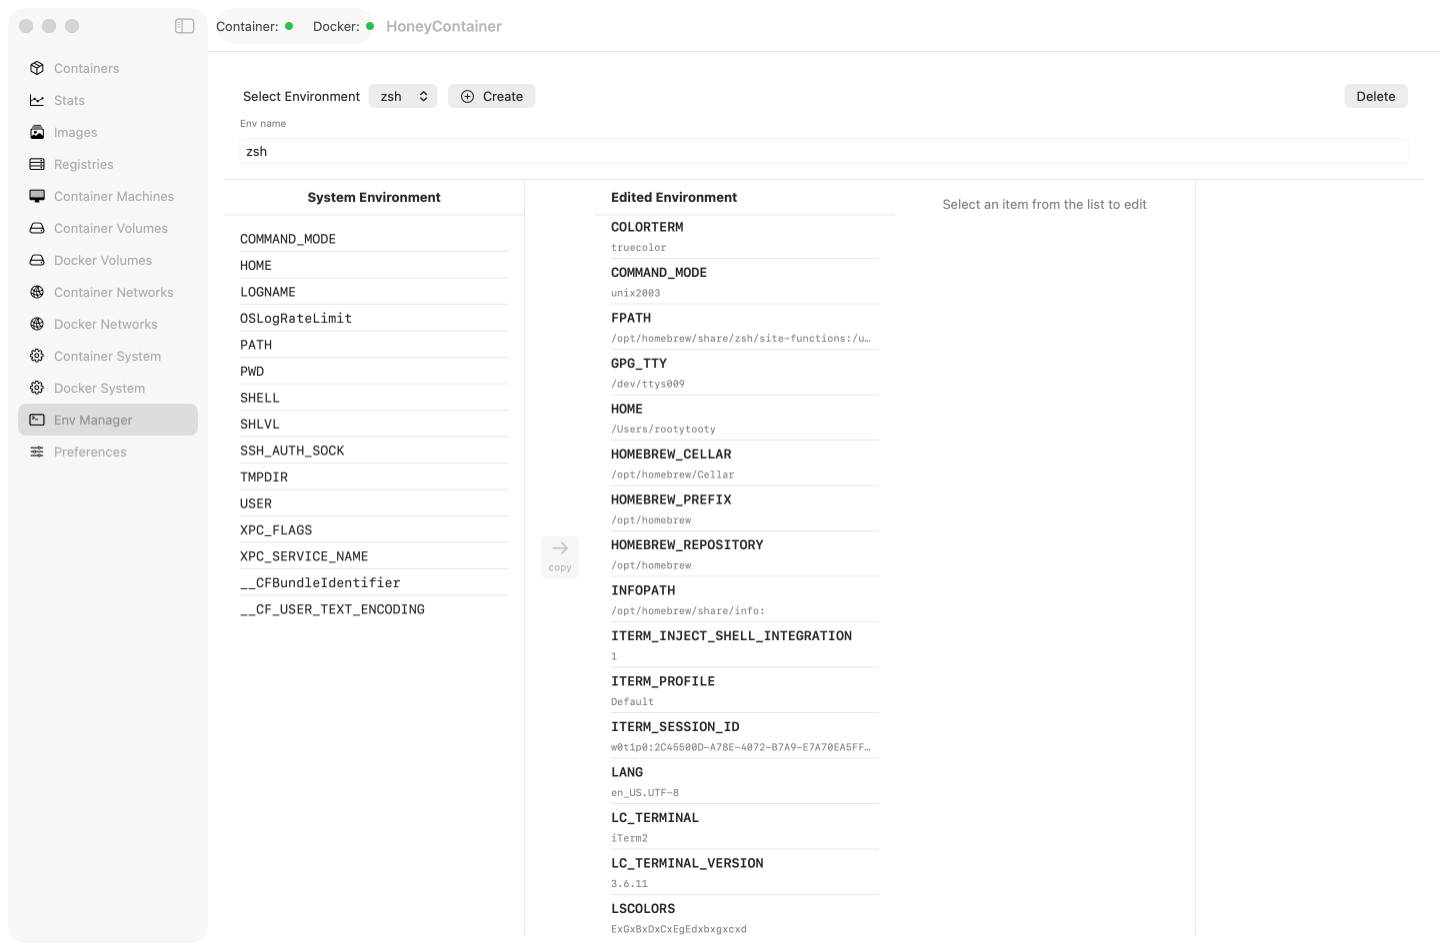Select Env Manager in sidebar
This screenshot has width=1440, height=951.
coord(108,420)
